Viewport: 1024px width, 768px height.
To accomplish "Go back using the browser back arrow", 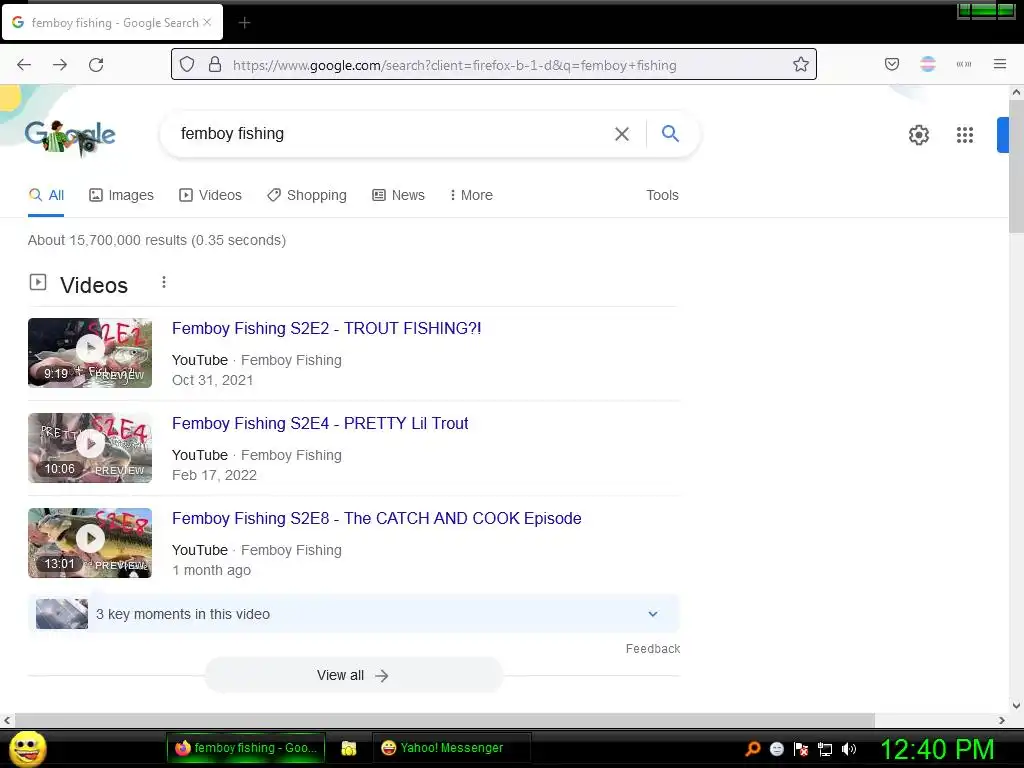I will pos(24,64).
